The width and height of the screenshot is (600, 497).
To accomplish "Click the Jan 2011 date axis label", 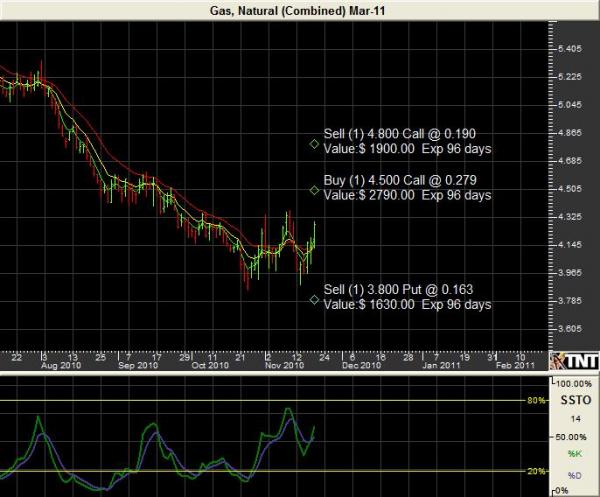I will 441,365.
